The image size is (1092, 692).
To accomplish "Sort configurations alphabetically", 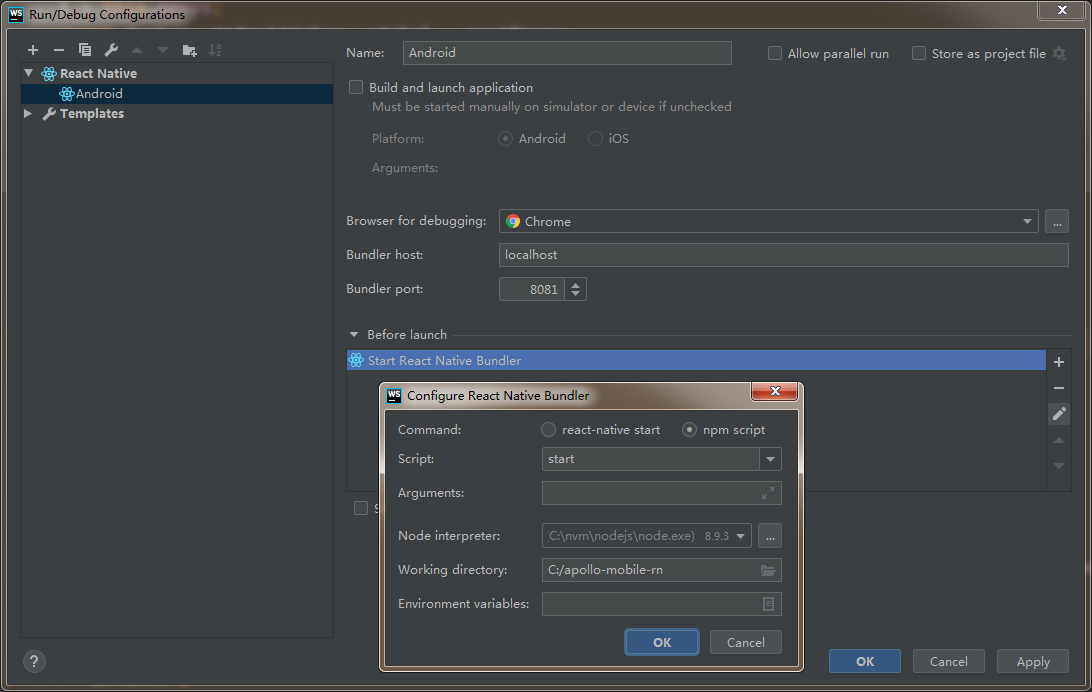I will pos(215,50).
